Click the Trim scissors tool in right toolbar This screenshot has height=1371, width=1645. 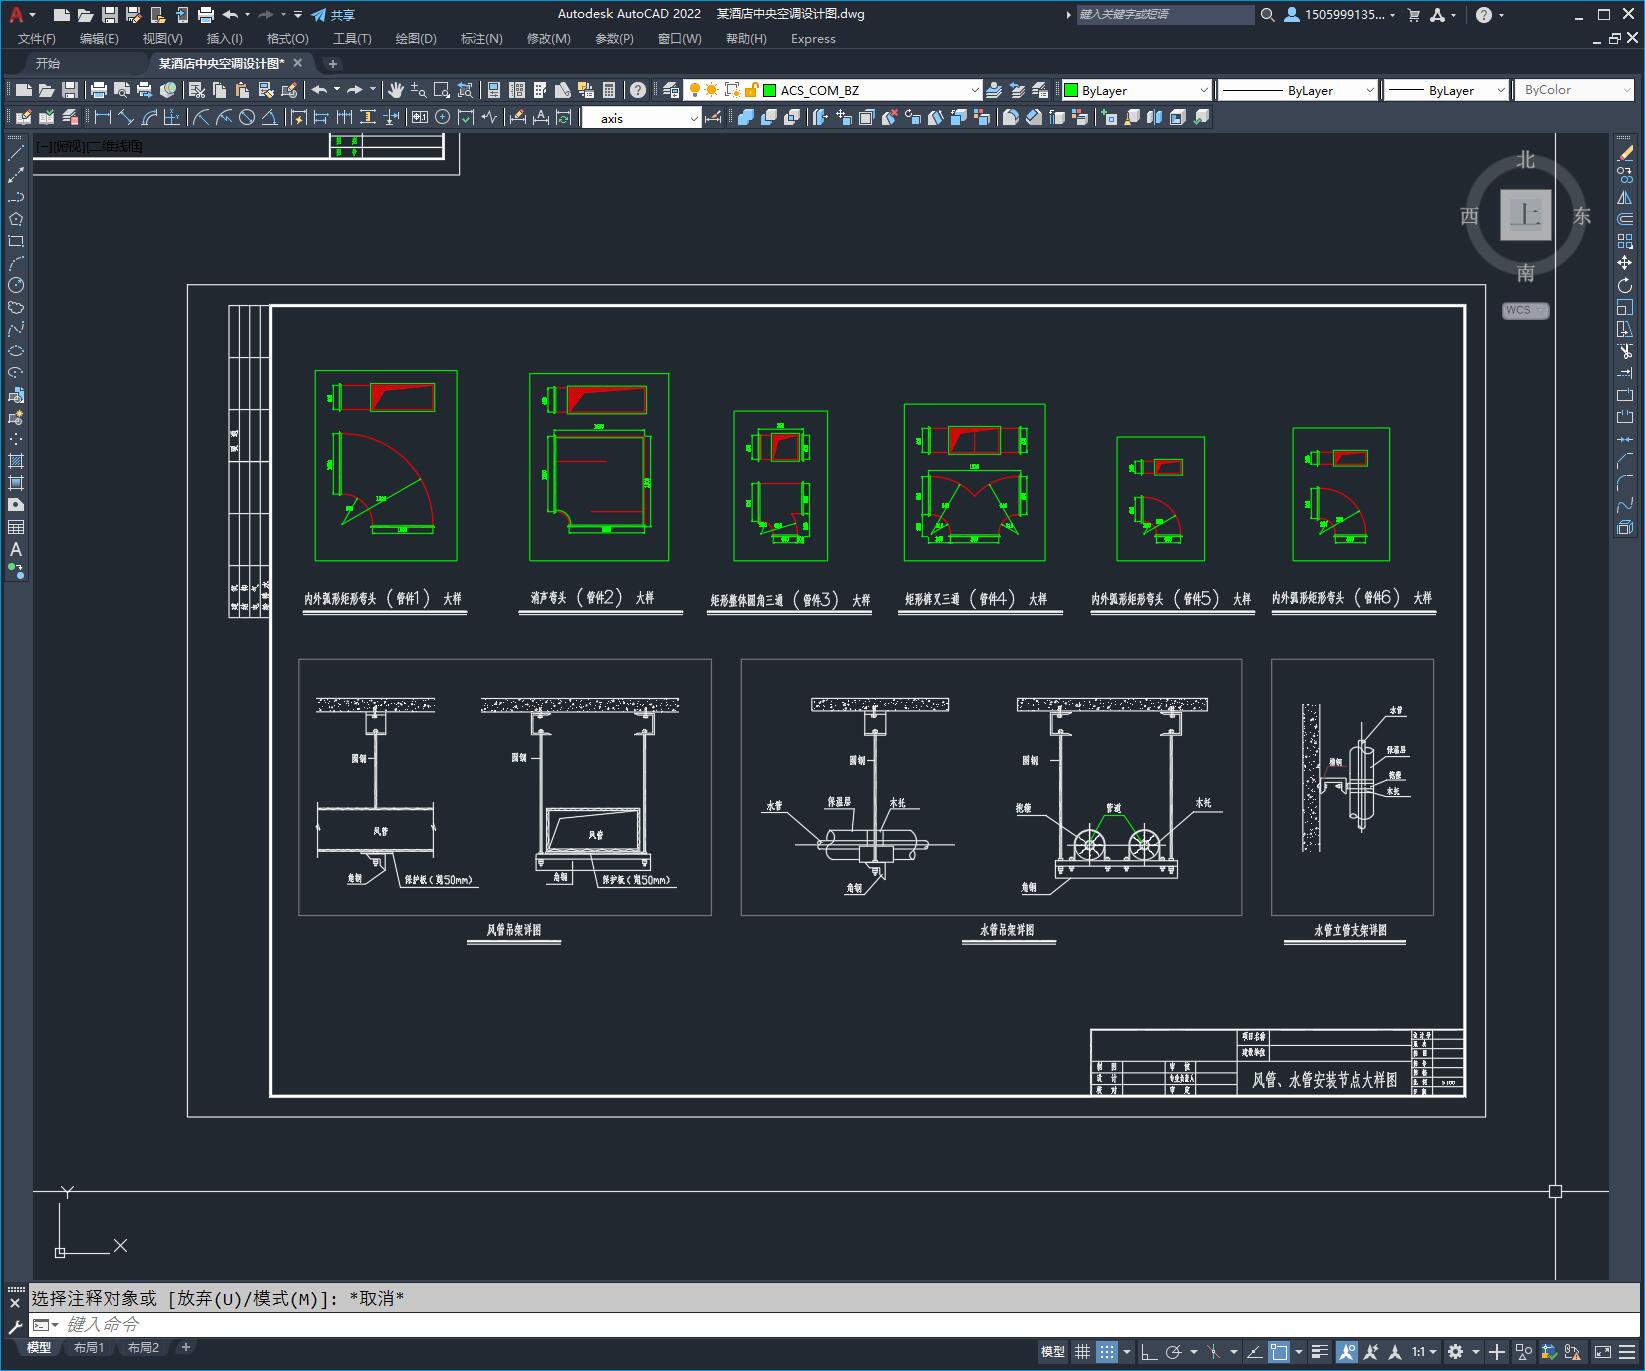(1625, 351)
